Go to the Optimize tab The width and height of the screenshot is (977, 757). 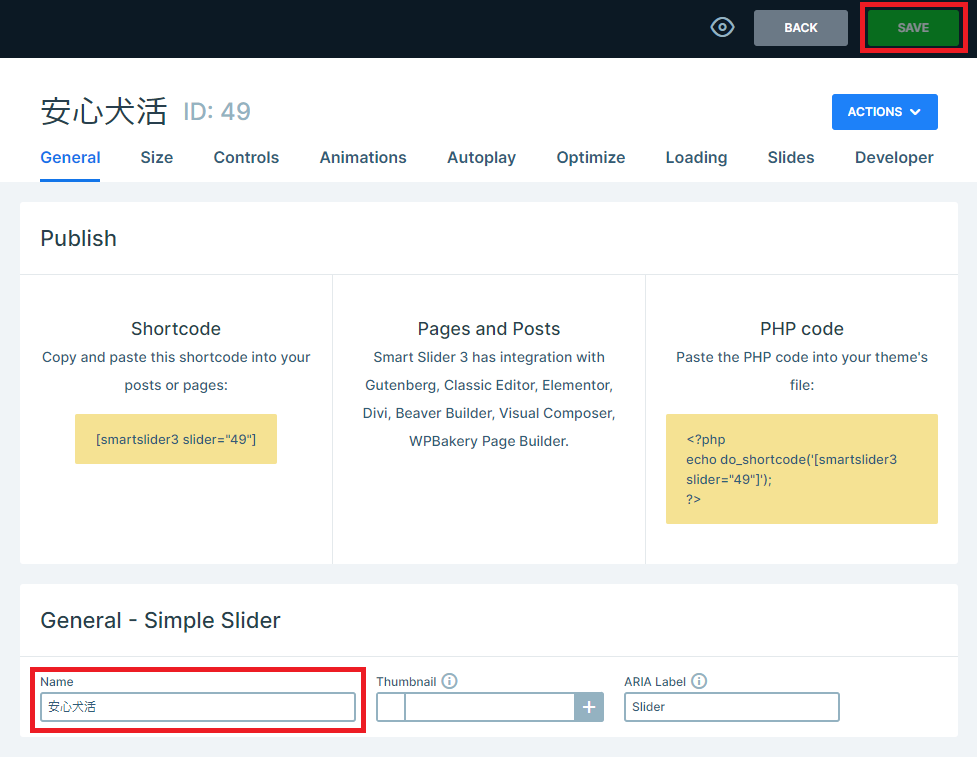590,157
